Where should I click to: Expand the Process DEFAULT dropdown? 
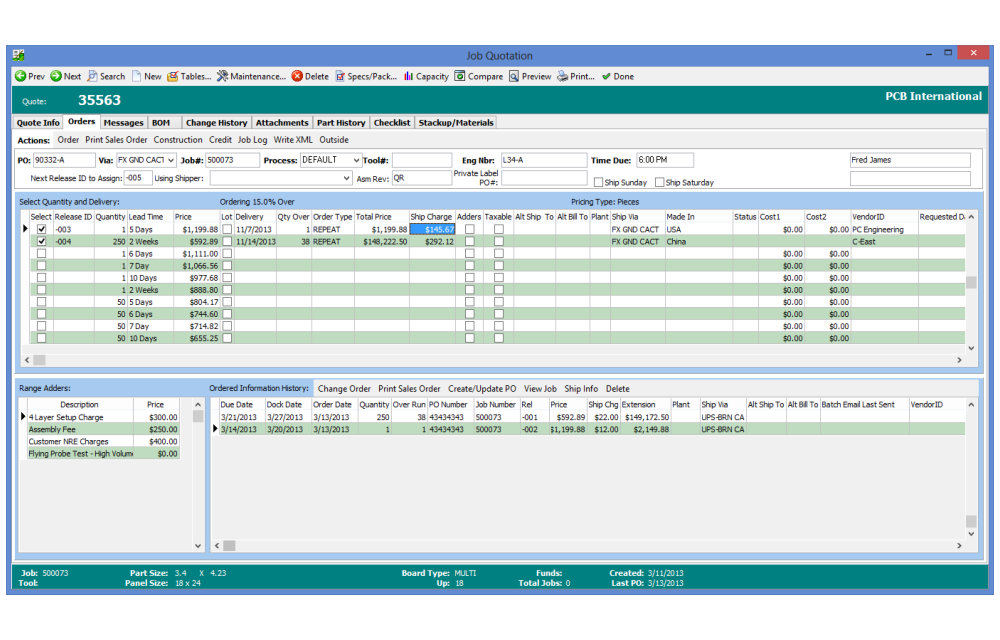tap(357, 160)
